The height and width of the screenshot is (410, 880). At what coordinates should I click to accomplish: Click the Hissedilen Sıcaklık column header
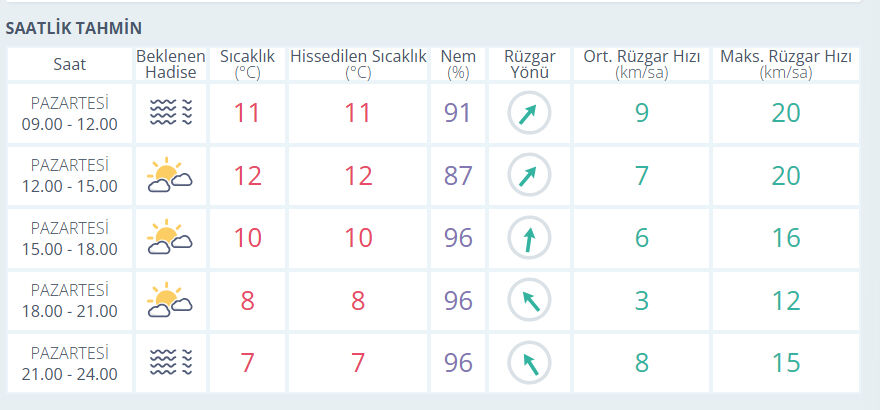(x=358, y=64)
